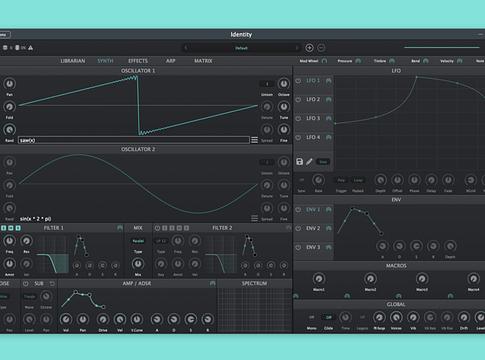Open Oscillator 2 formula menu icon

(254, 219)
